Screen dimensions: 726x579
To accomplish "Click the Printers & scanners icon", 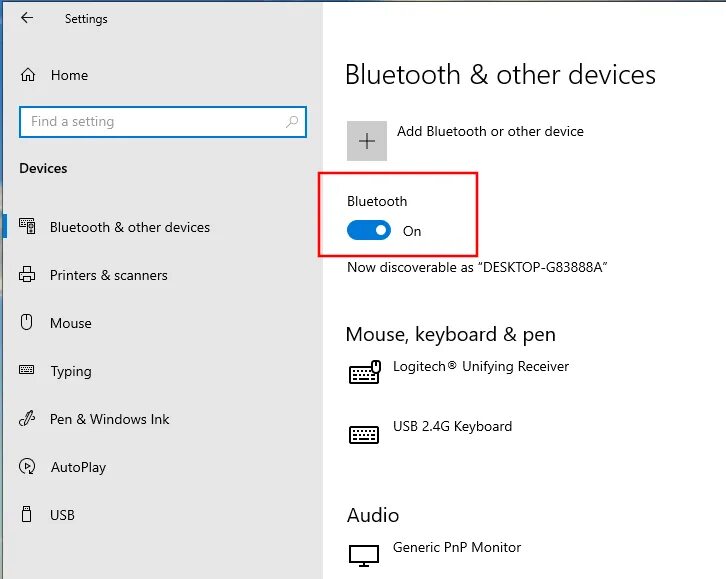I will (x=28, y=275).
